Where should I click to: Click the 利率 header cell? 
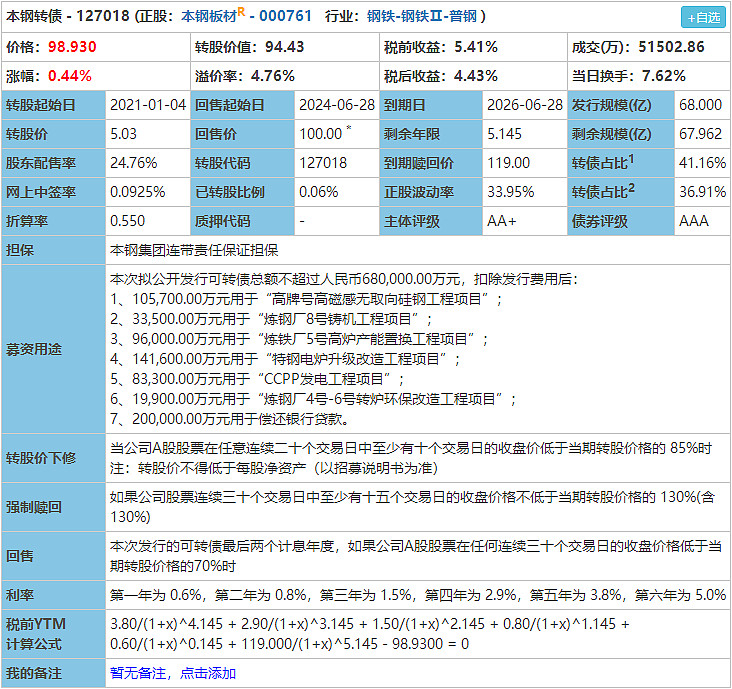(x=53, y=595)
